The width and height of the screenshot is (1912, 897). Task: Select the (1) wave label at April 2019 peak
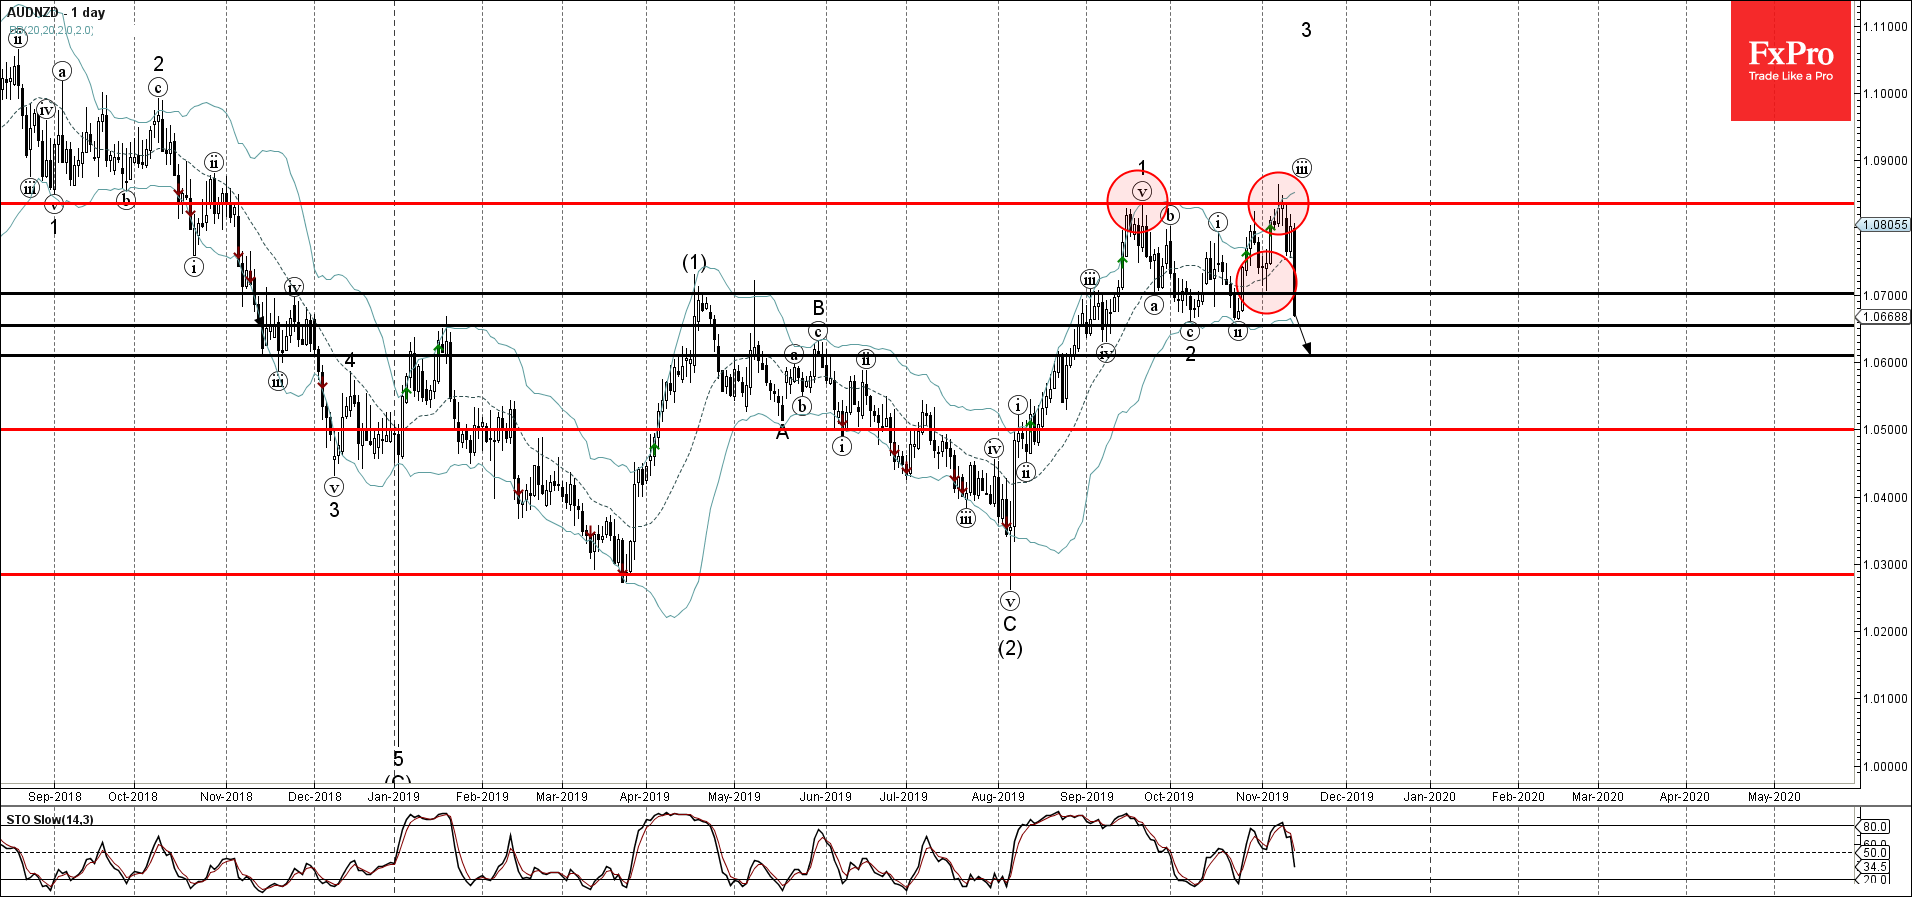(x=694, y=262)
